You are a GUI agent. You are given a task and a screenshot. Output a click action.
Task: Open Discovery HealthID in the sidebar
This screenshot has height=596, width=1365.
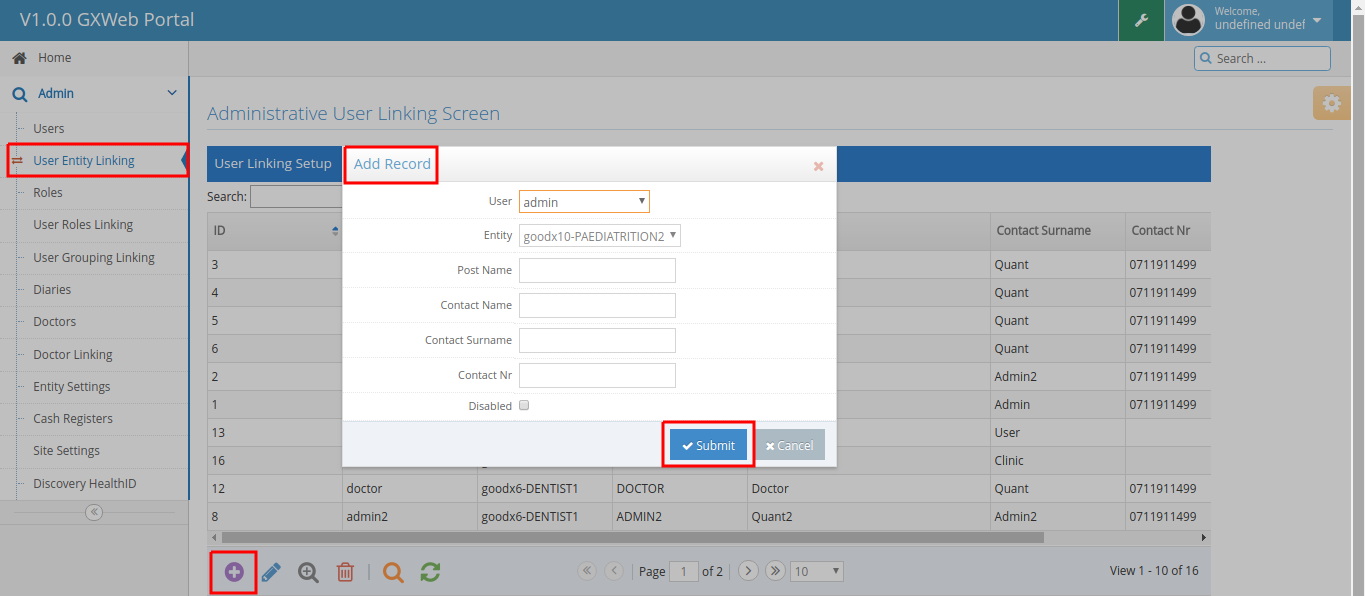85,484
